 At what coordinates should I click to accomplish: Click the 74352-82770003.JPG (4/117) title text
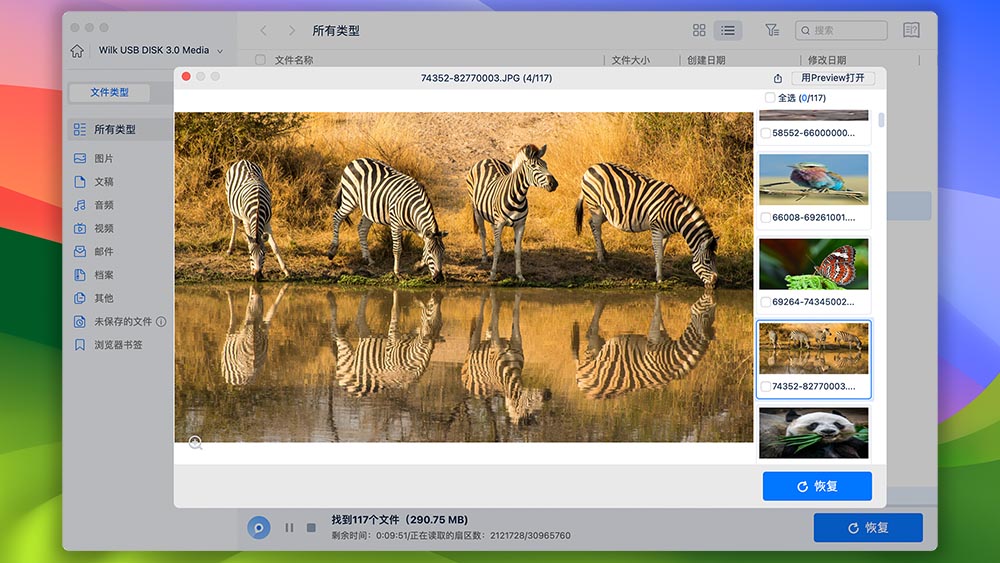point(486,78)
